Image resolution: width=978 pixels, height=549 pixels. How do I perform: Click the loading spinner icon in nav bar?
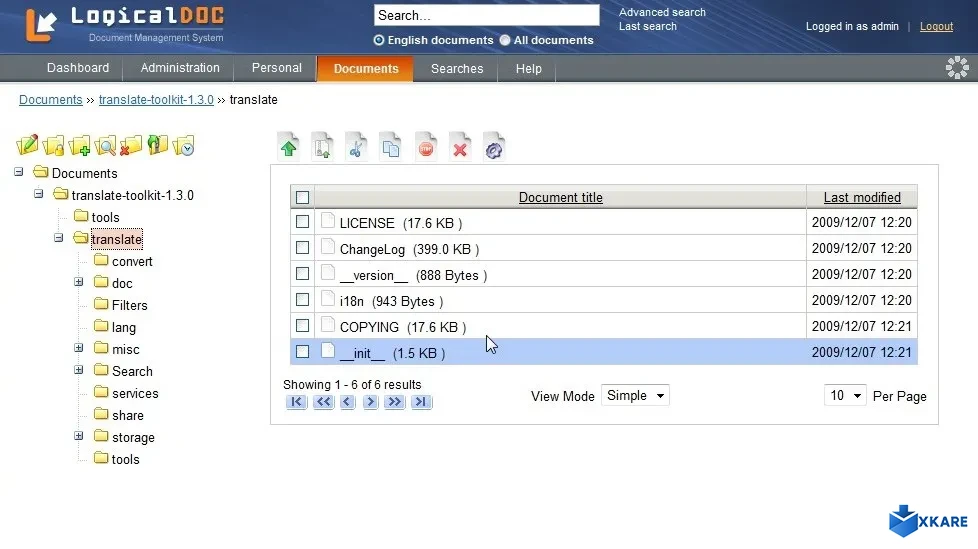pos(957,67)
